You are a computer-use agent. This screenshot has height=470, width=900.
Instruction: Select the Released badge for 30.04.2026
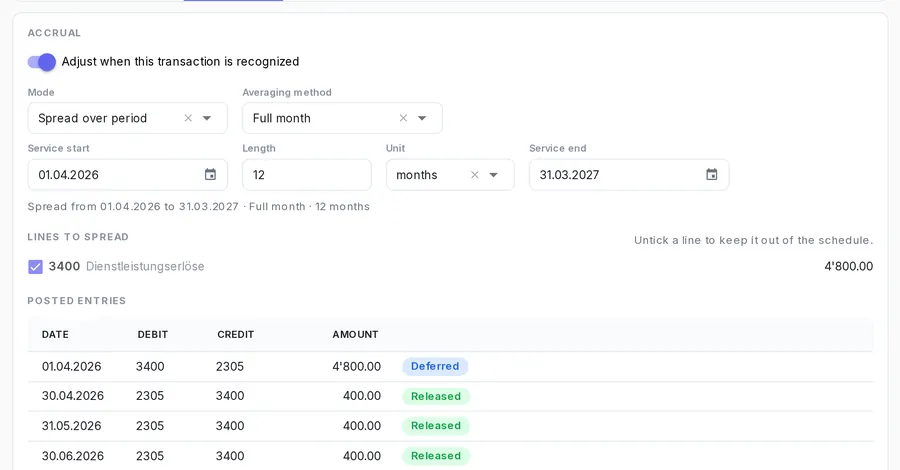coord(436,397)
